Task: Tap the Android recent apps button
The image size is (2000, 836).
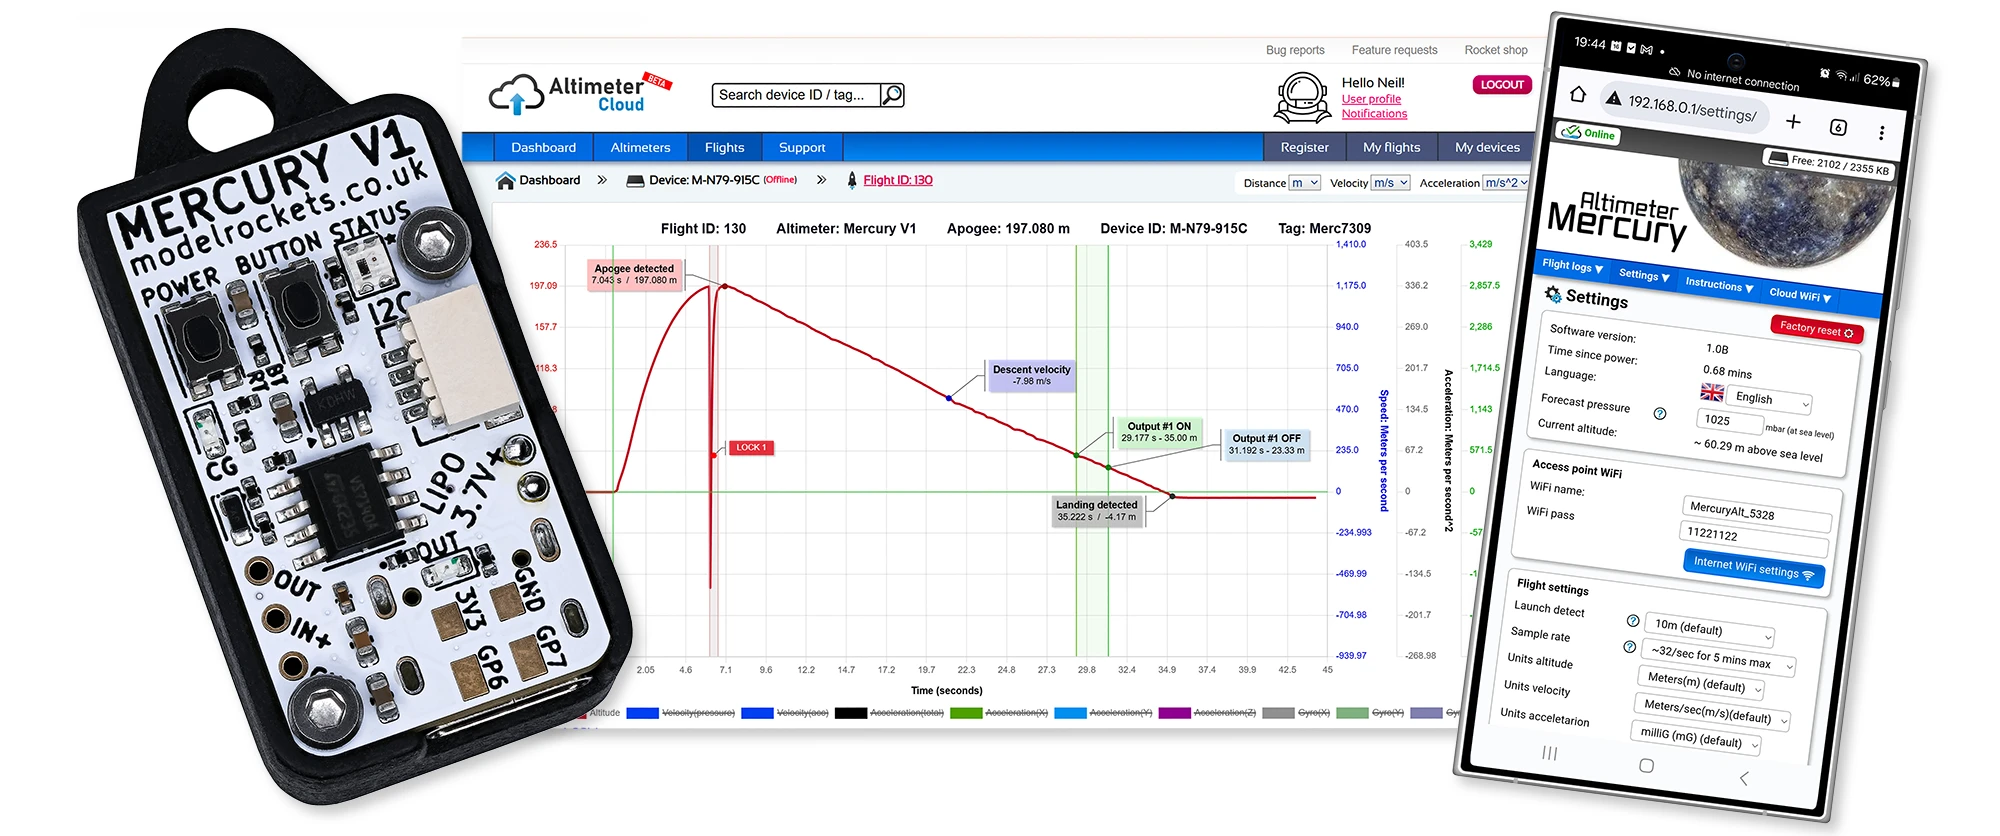Action: click(x=1550, y=753)
